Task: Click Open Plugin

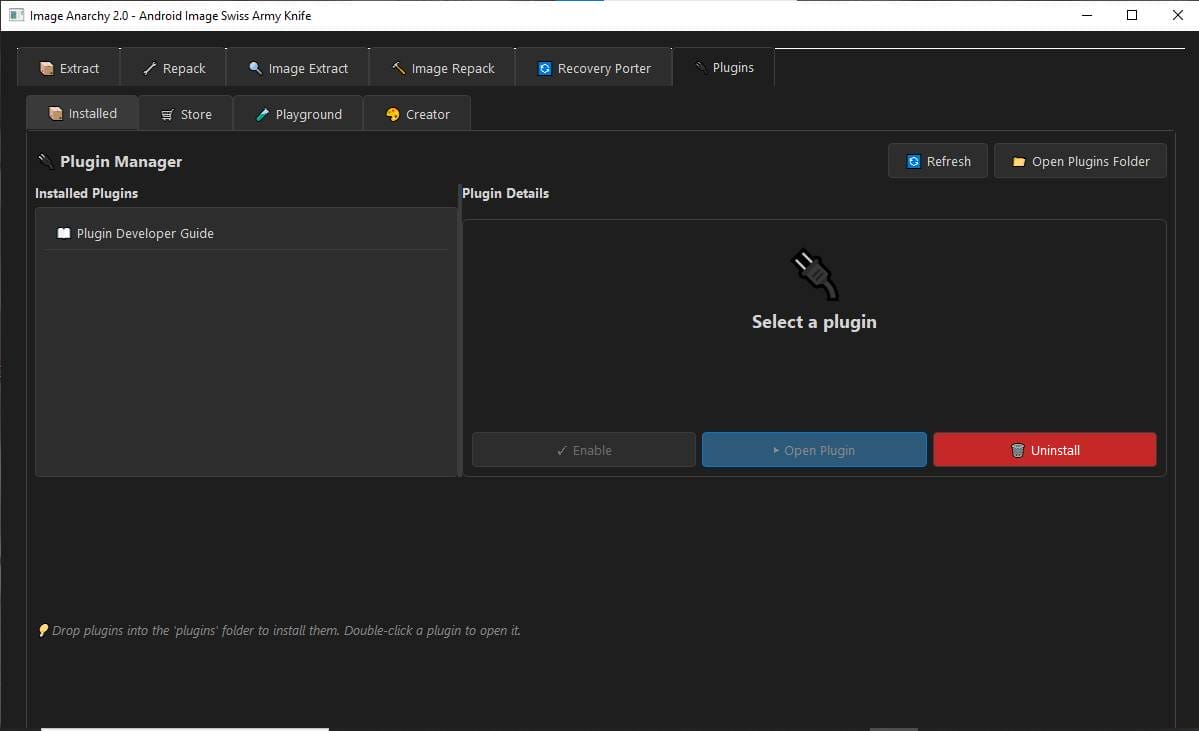Action: pyautogui.click(x=814, y=450)
